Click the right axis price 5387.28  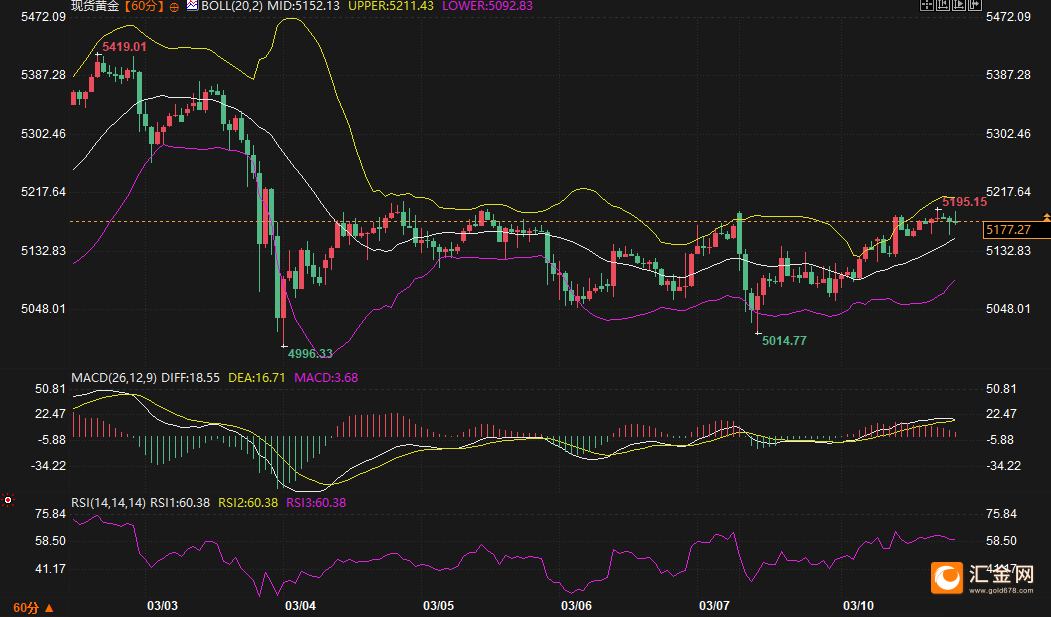coord(1008,75)
